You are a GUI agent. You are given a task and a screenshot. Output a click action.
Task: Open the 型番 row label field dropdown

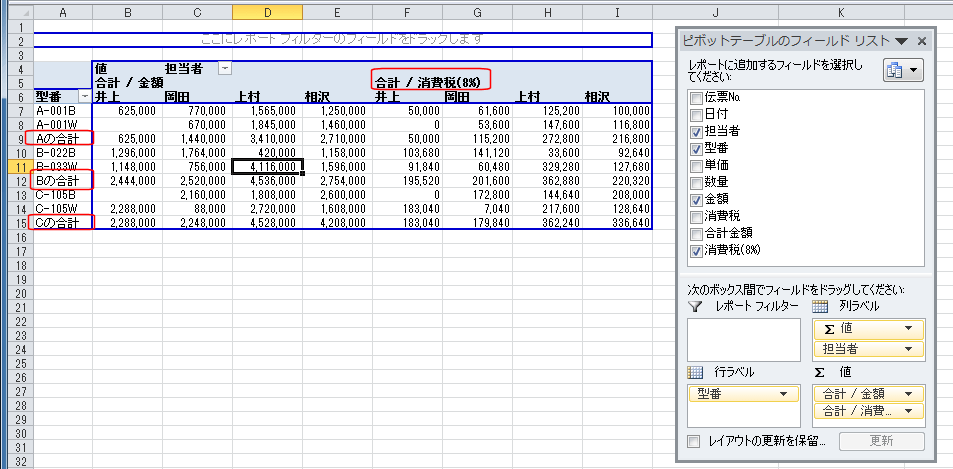point(782,394)
